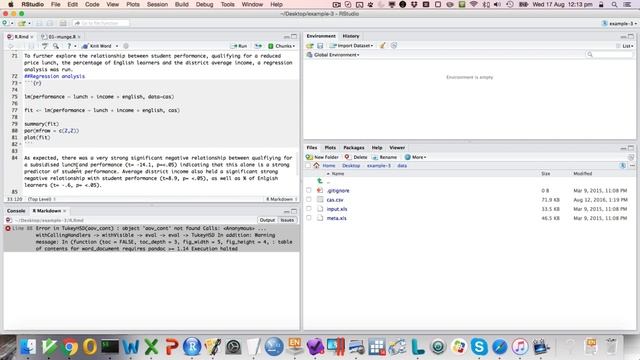Open the Knit Word options dropdown arrow
The height and width of the screenshot is (360, 640).
117,46
